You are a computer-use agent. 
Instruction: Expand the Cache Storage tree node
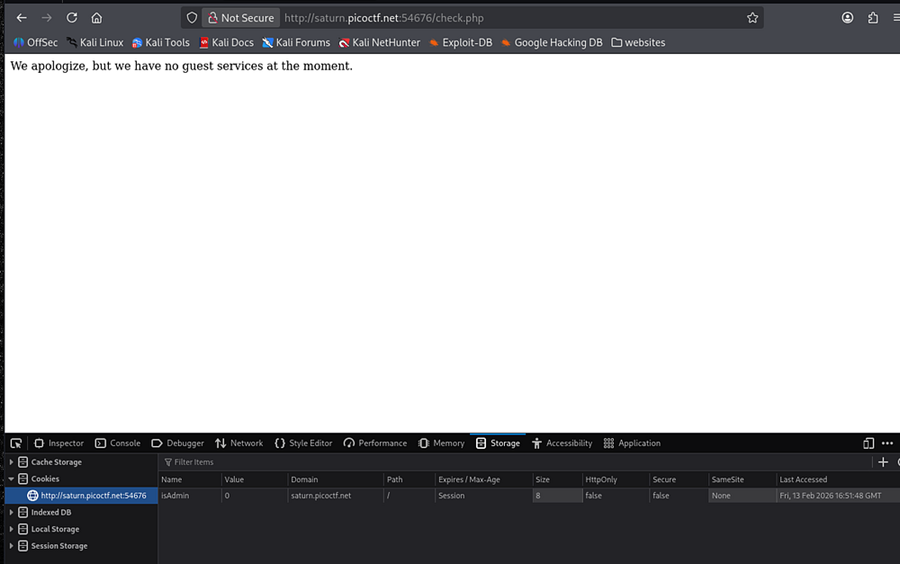pos(12,462)
